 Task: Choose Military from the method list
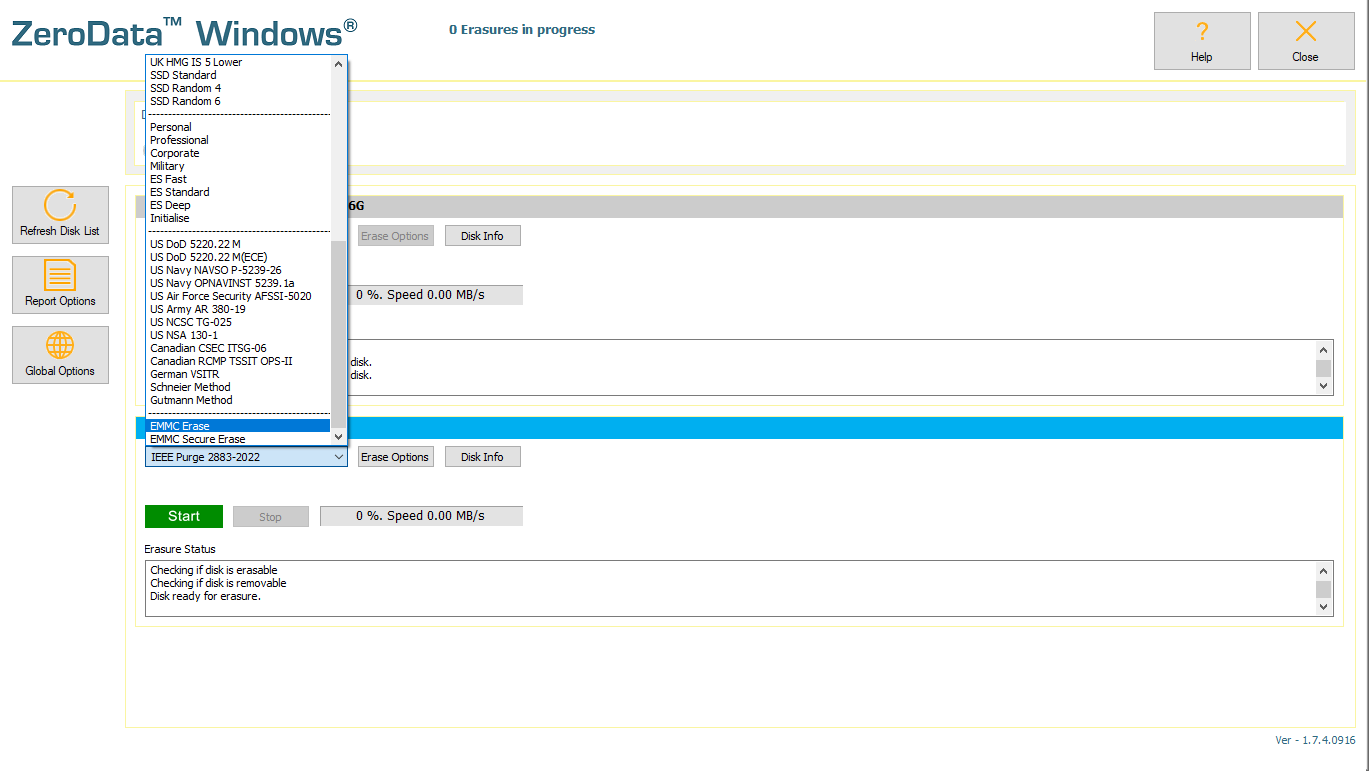coord(238,166)
